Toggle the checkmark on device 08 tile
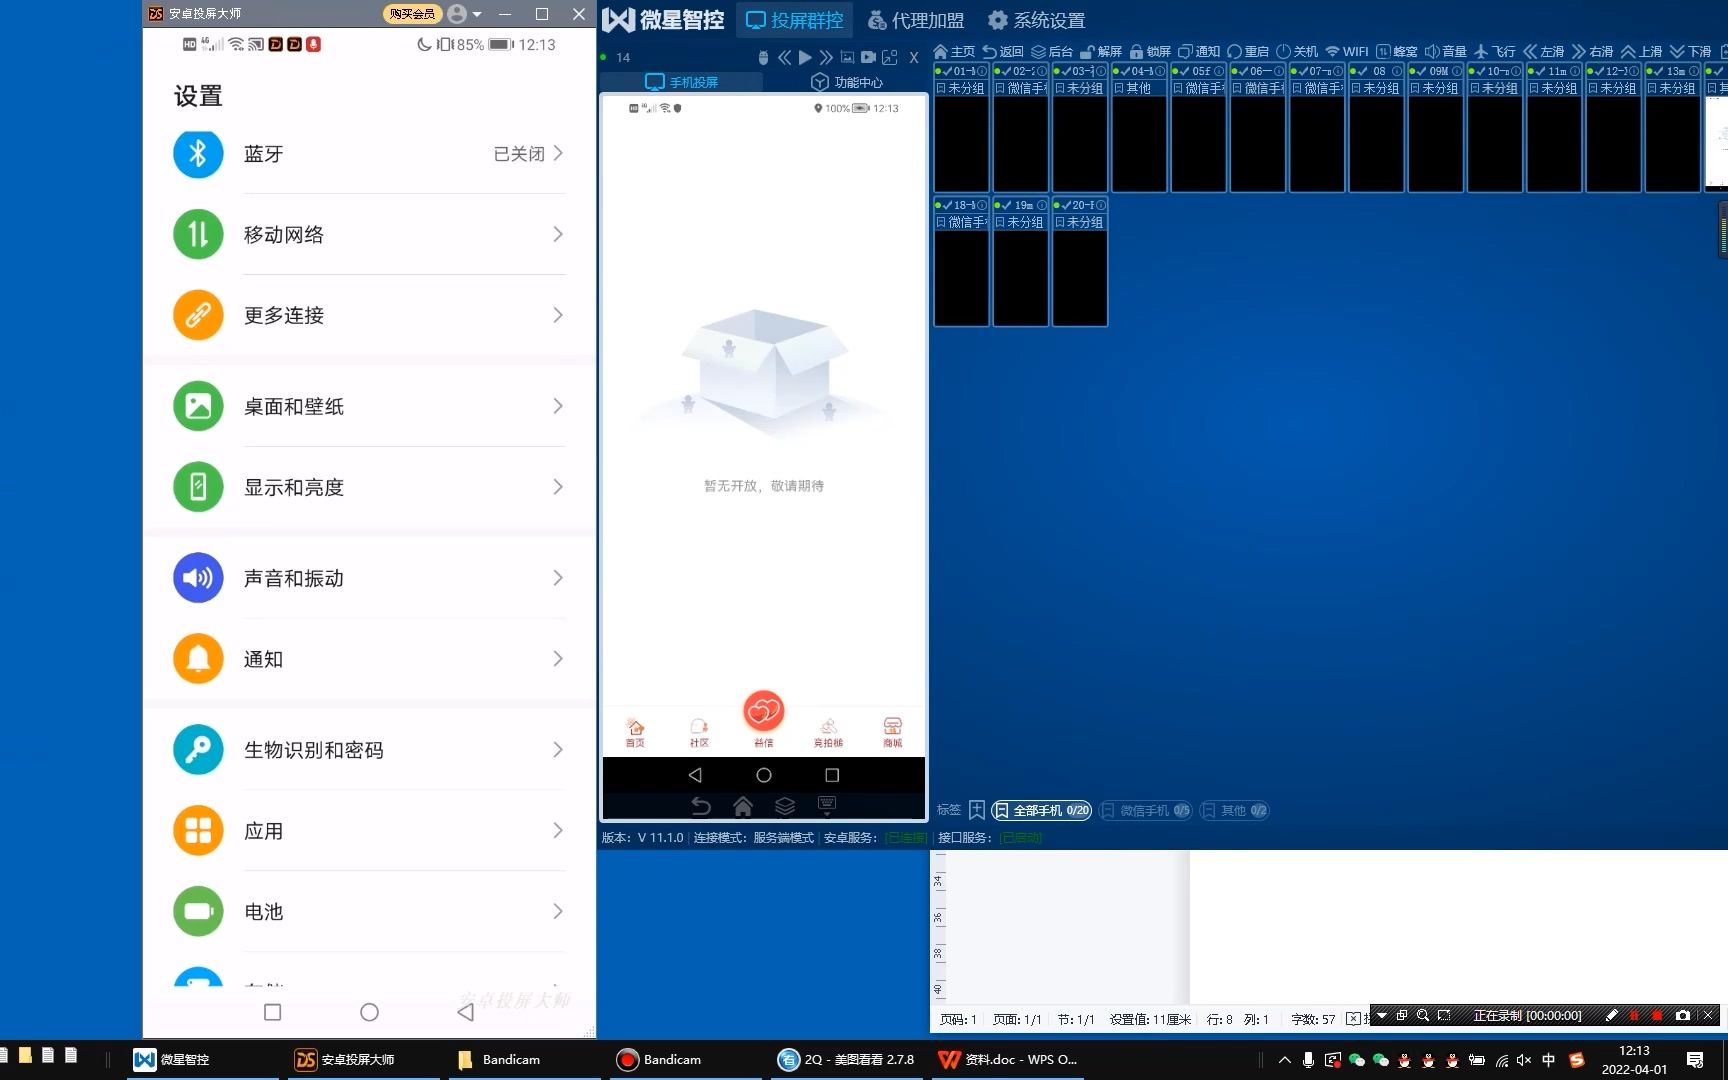The width and height of the screenshot is (1728, 1080). [x=1363, y=71]
